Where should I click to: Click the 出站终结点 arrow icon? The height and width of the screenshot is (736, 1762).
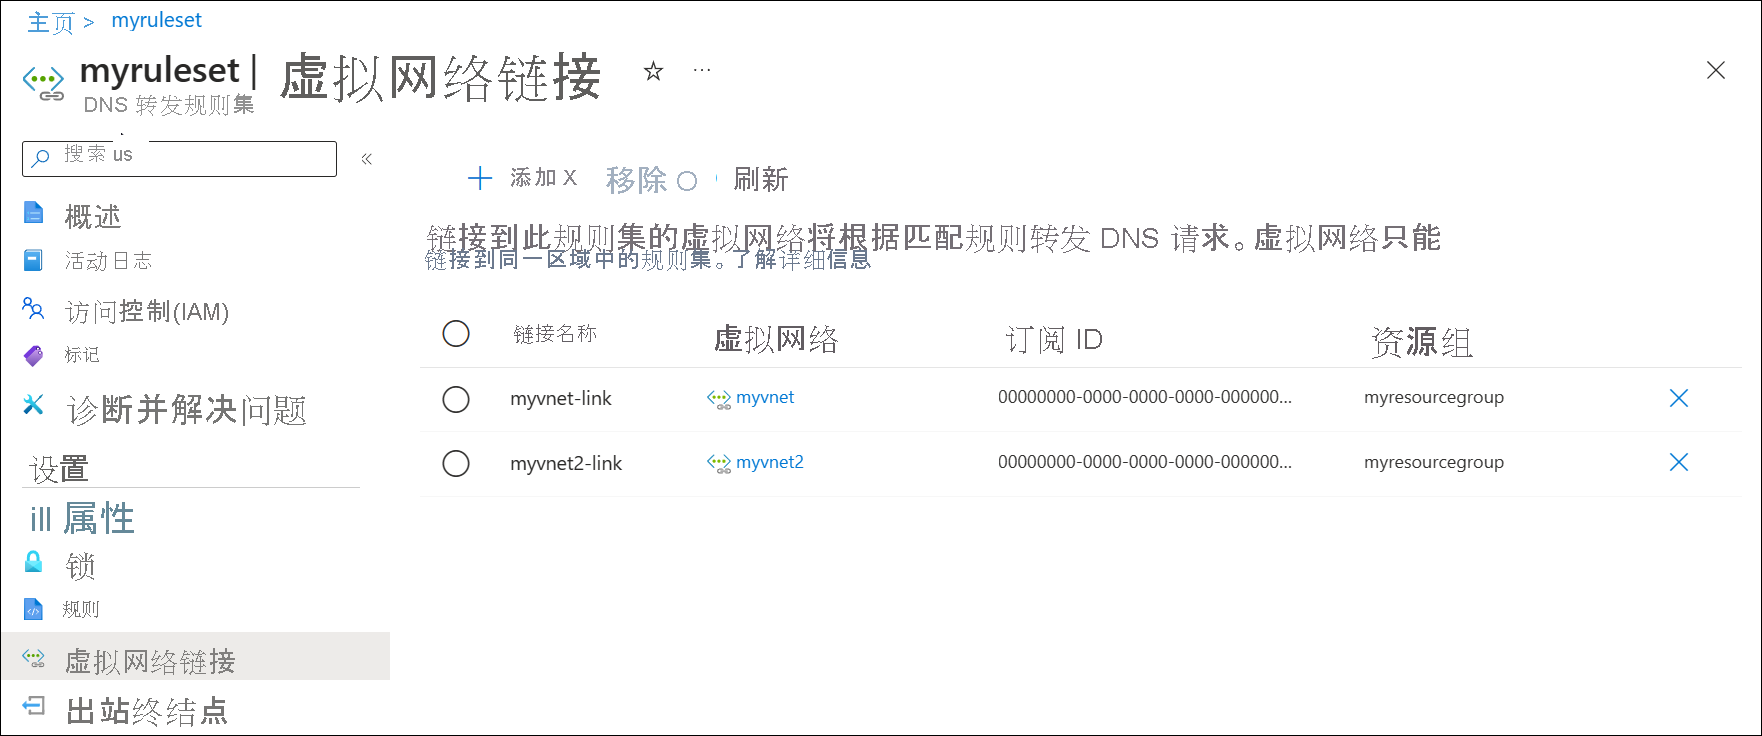(33, 706)
